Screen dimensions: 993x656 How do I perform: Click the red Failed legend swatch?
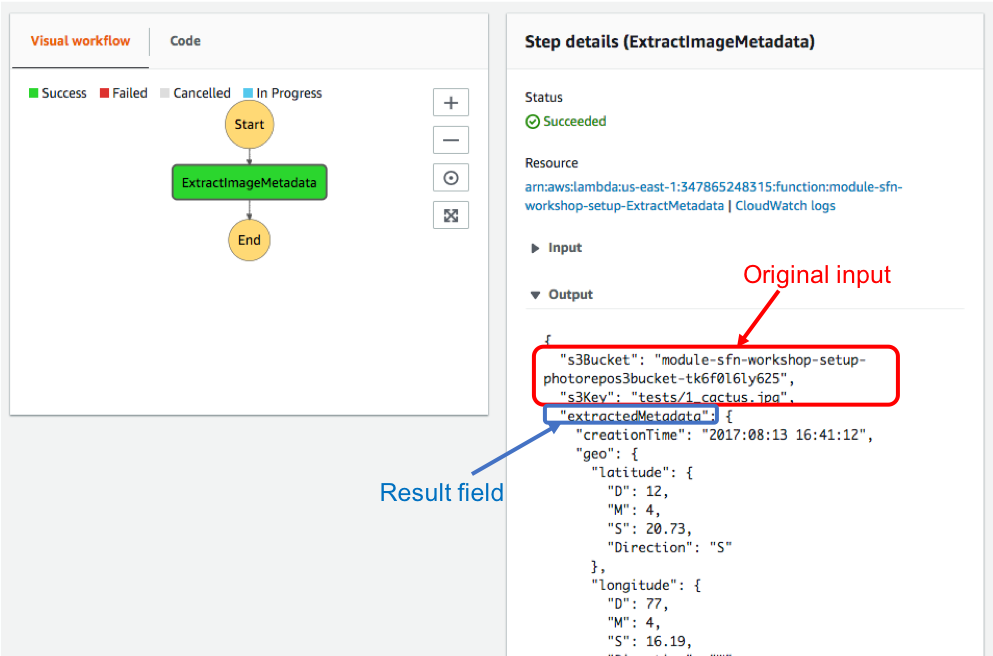point(104,93)
